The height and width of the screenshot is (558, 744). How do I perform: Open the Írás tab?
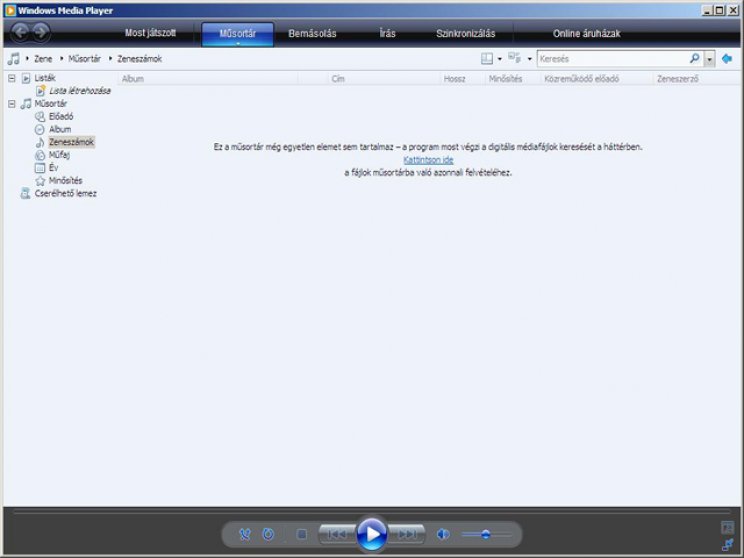(387, 33)
